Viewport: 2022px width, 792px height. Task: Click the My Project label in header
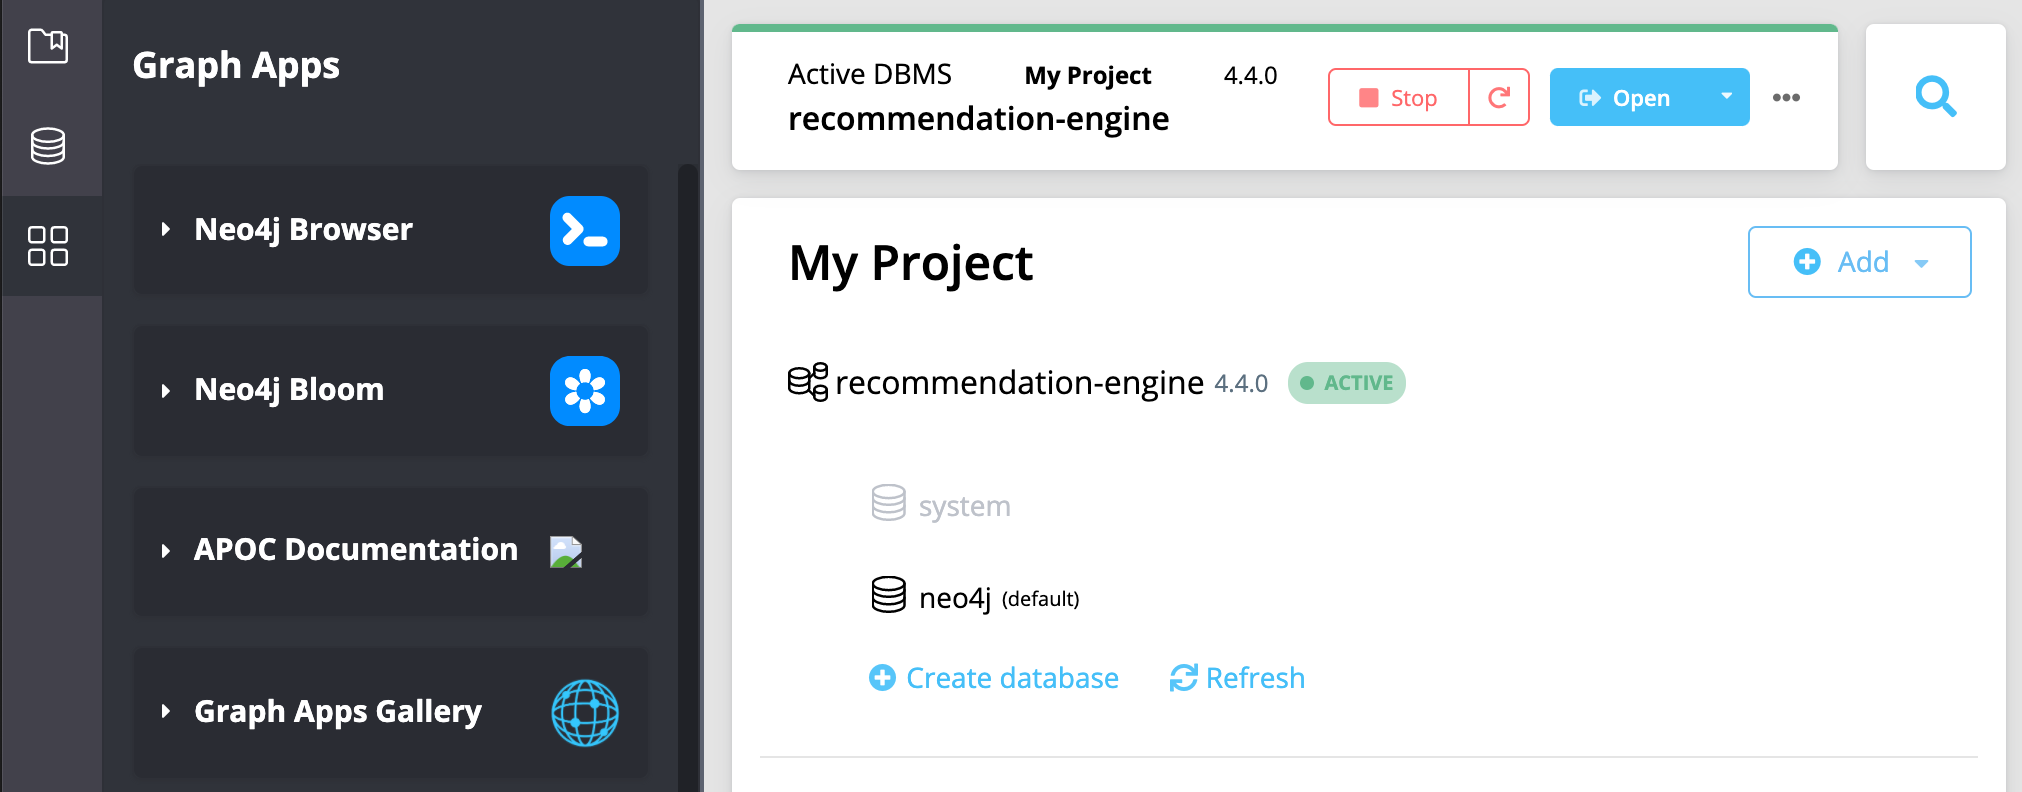pos(1088,76)
